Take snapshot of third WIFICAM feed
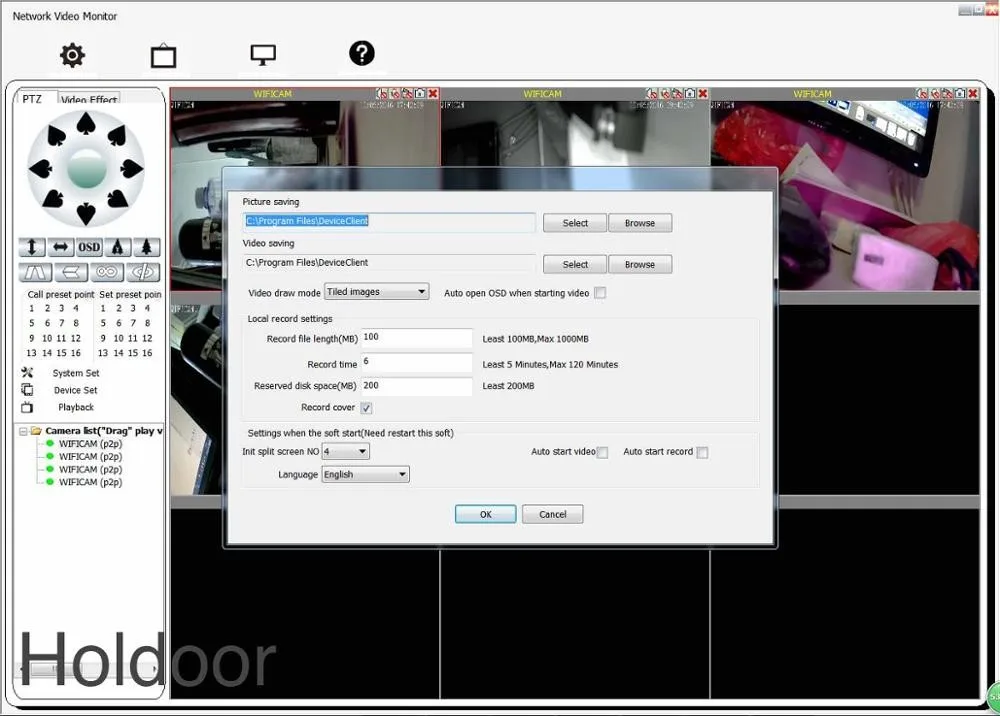1000x716 pixels. pos(960,94)
